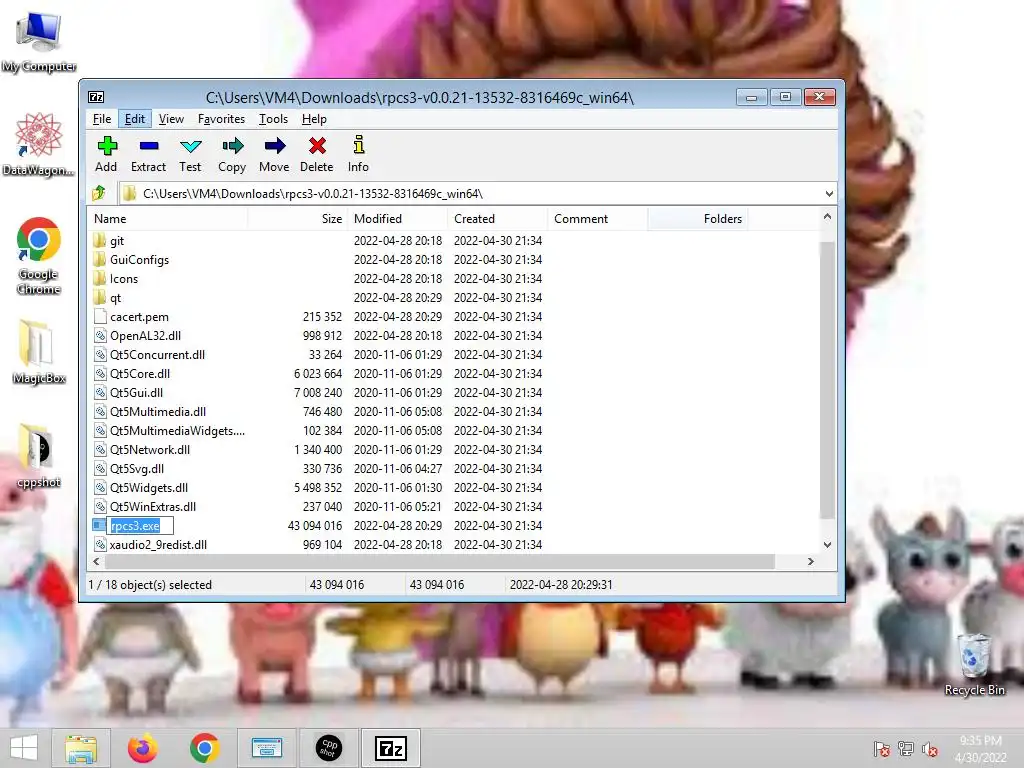Click the horizontal scrollbar right arrow

[x=810, y=562]
